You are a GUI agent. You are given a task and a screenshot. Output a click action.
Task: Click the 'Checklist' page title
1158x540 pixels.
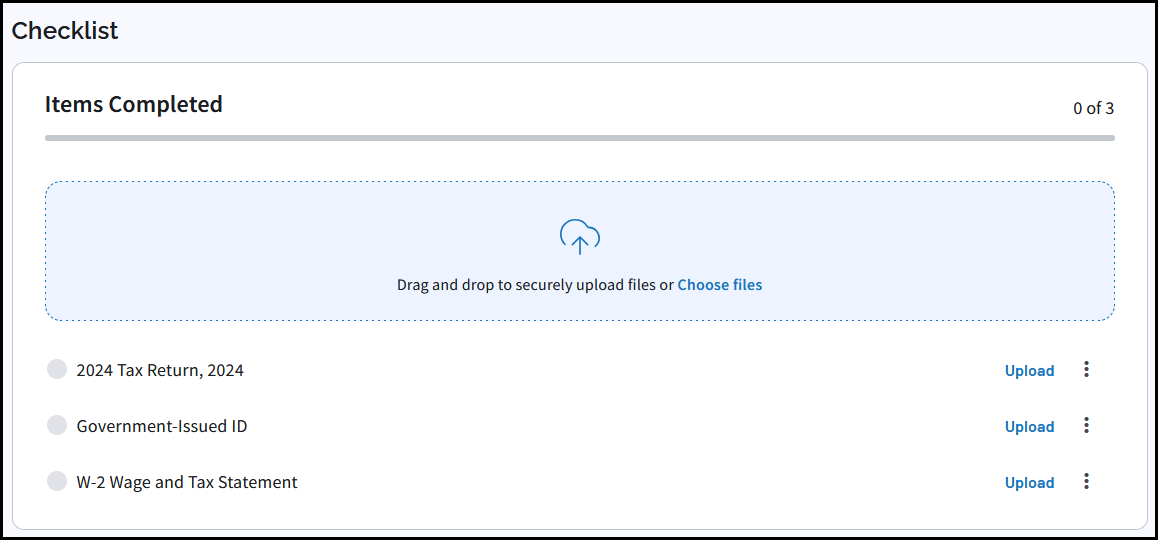pyautogui.click(x=65, y=31)
